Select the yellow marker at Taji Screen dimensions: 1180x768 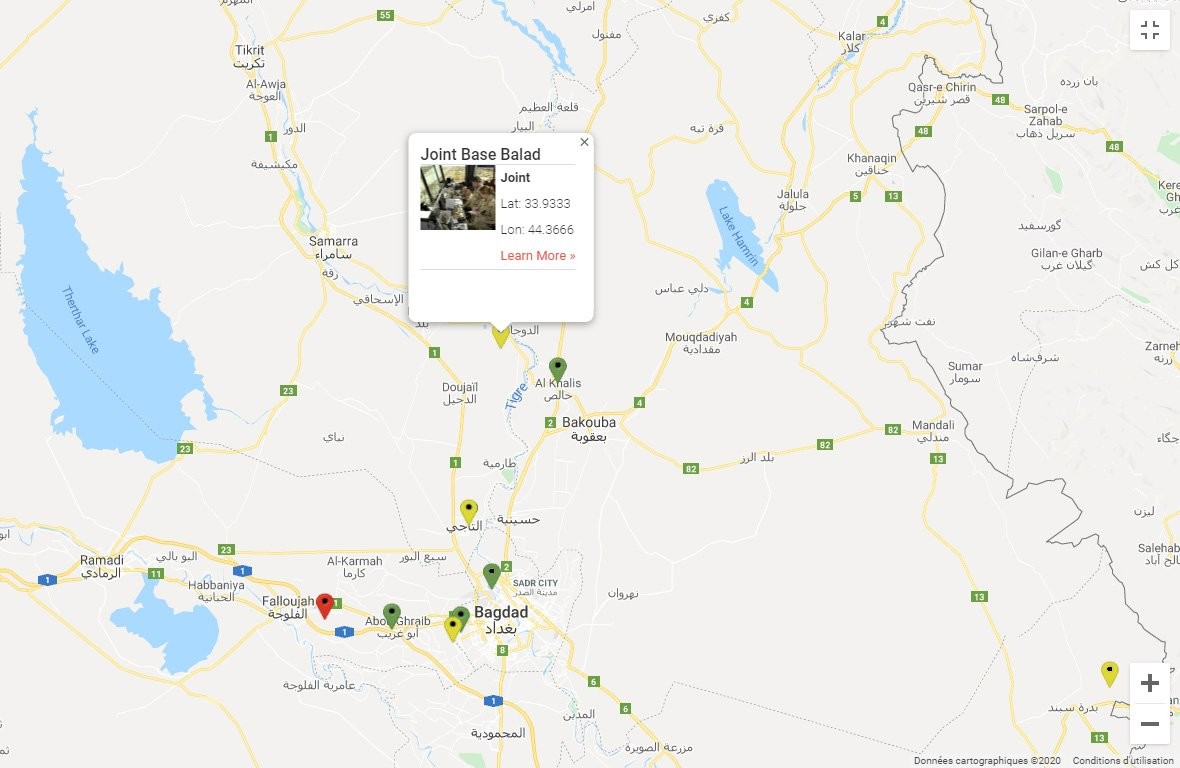(x=469, y=512)
